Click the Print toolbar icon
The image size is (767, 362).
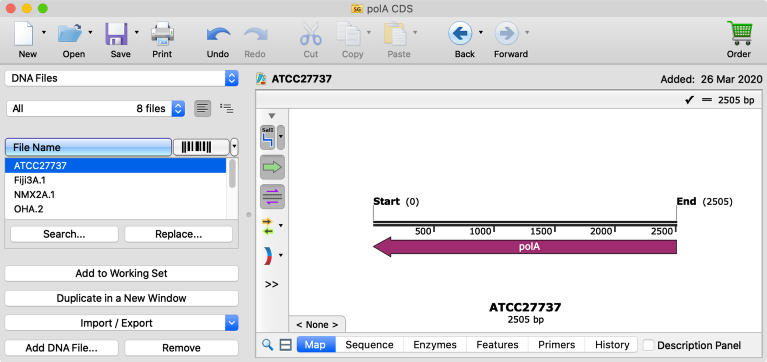162,34
